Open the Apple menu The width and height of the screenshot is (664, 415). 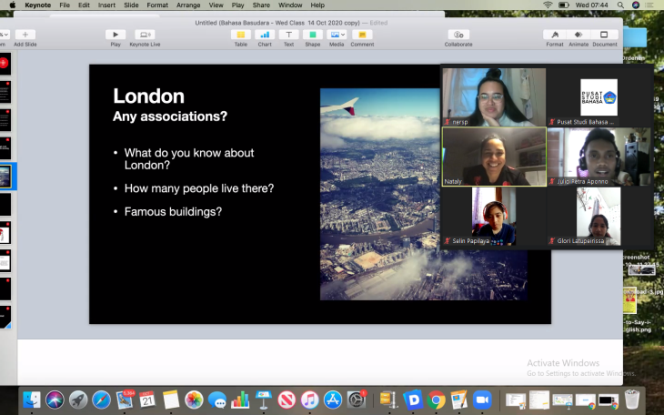[x=12, y=5]
